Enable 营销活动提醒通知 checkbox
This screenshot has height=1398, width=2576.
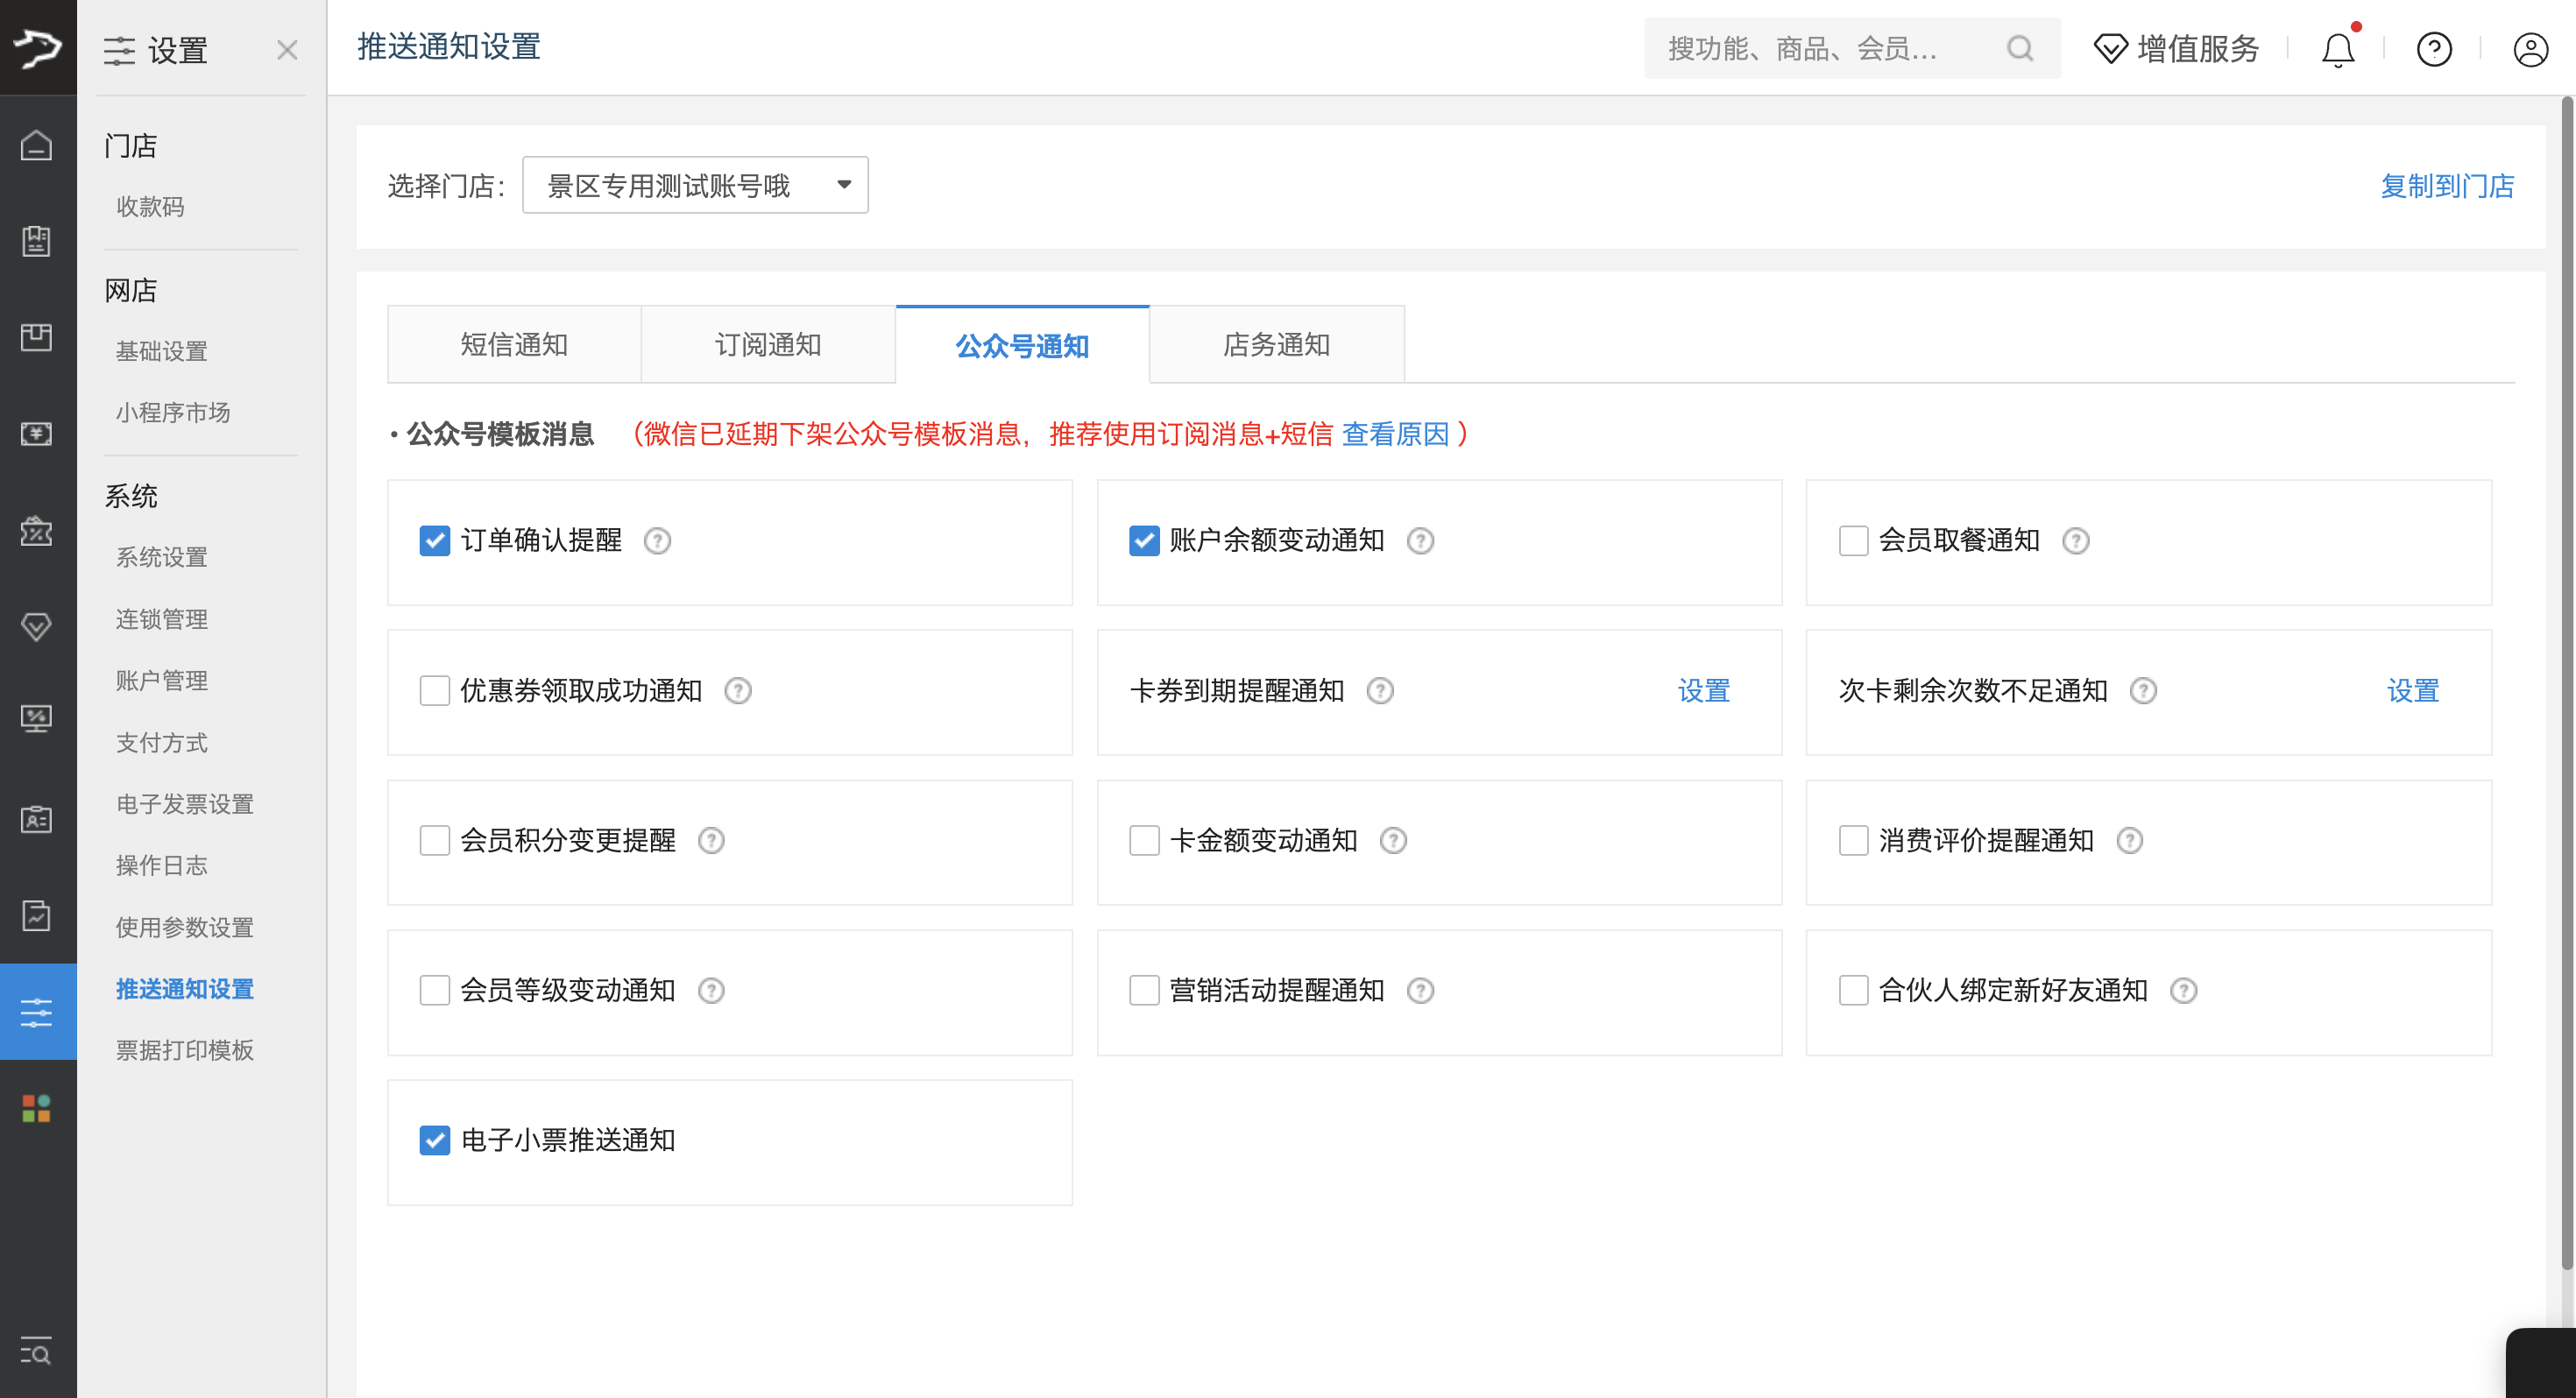tap(1144, 991)
